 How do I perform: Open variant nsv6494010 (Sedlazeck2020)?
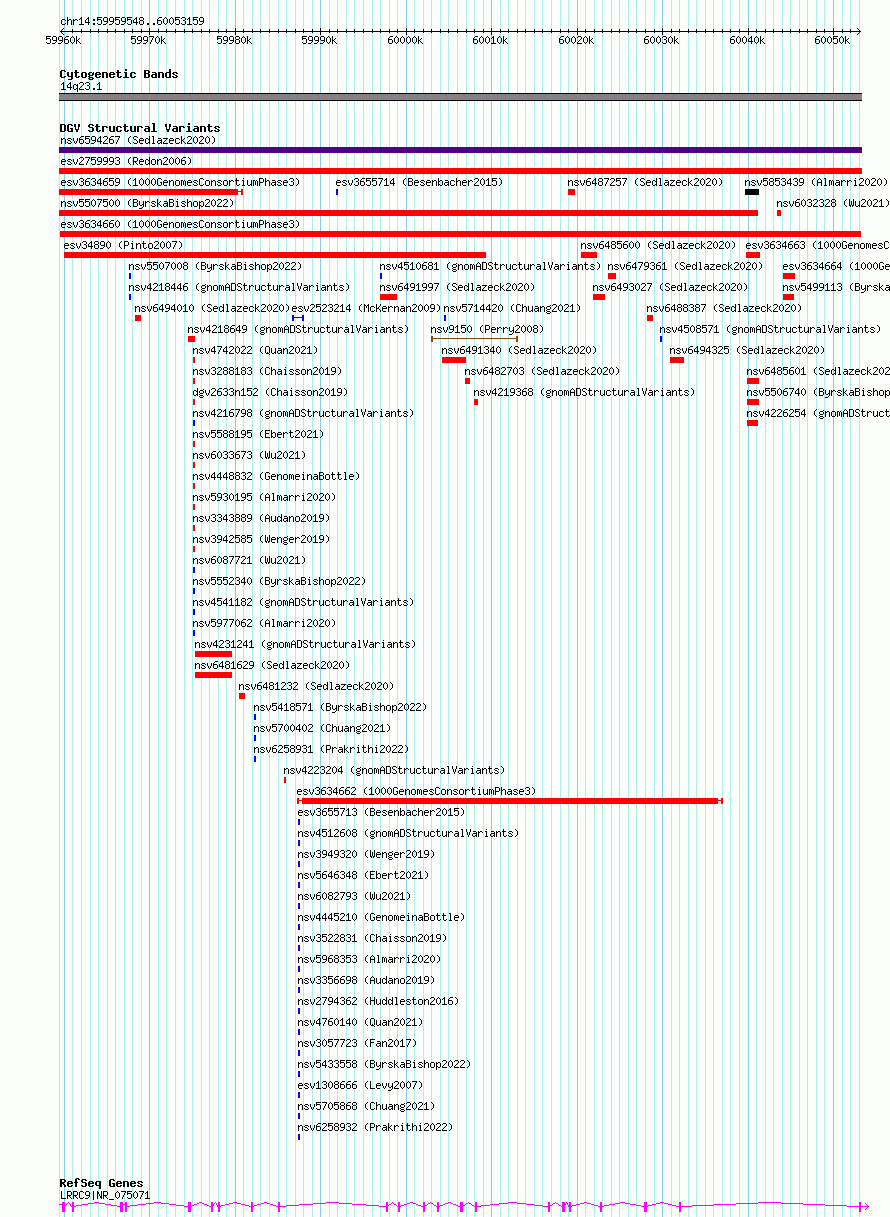click(212, 308)
